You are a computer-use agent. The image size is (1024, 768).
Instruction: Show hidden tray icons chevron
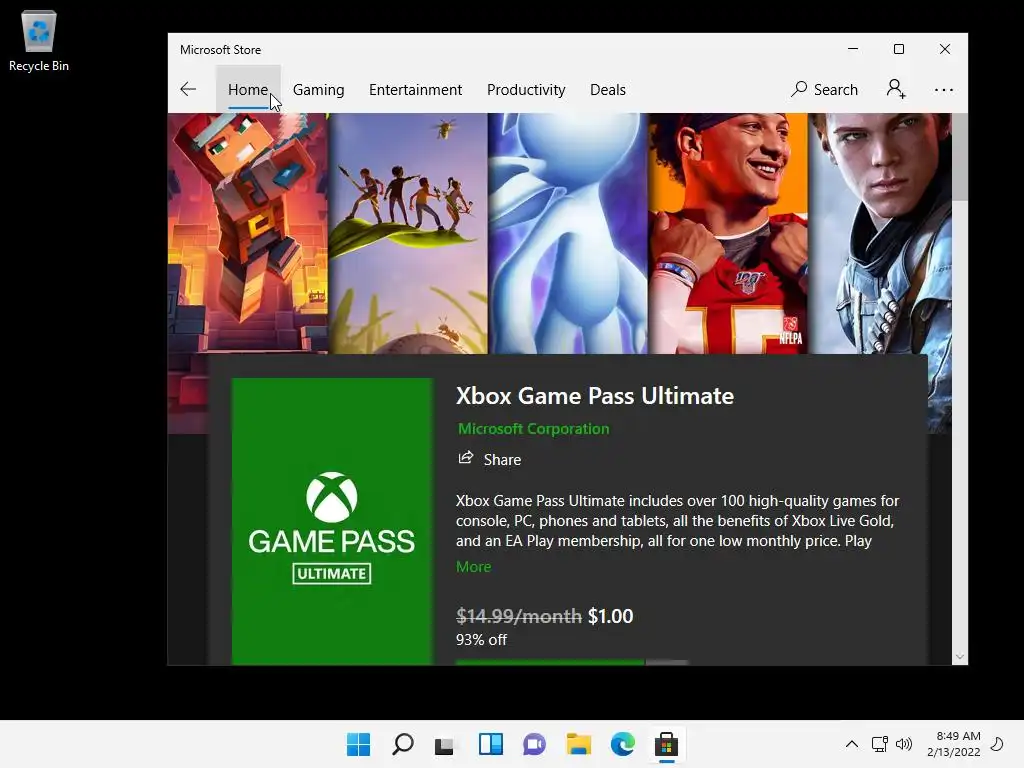(x=852, y=744)
